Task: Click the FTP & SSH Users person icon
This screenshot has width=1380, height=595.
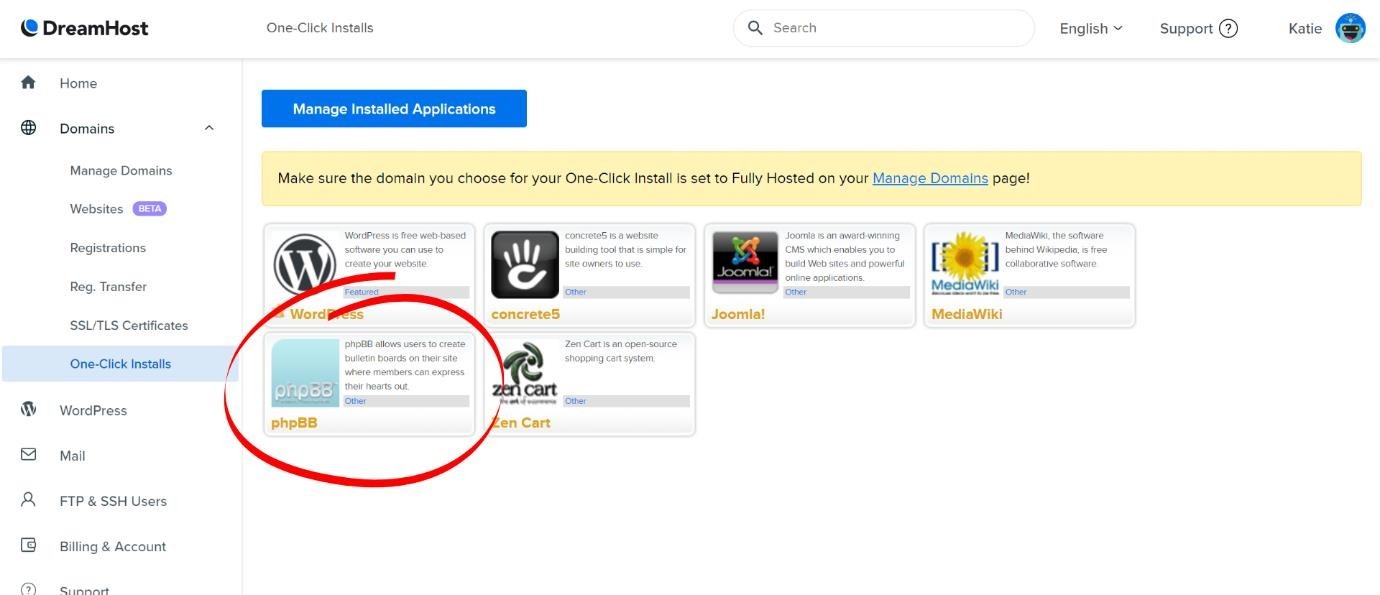Action: [x=28, y=501]
